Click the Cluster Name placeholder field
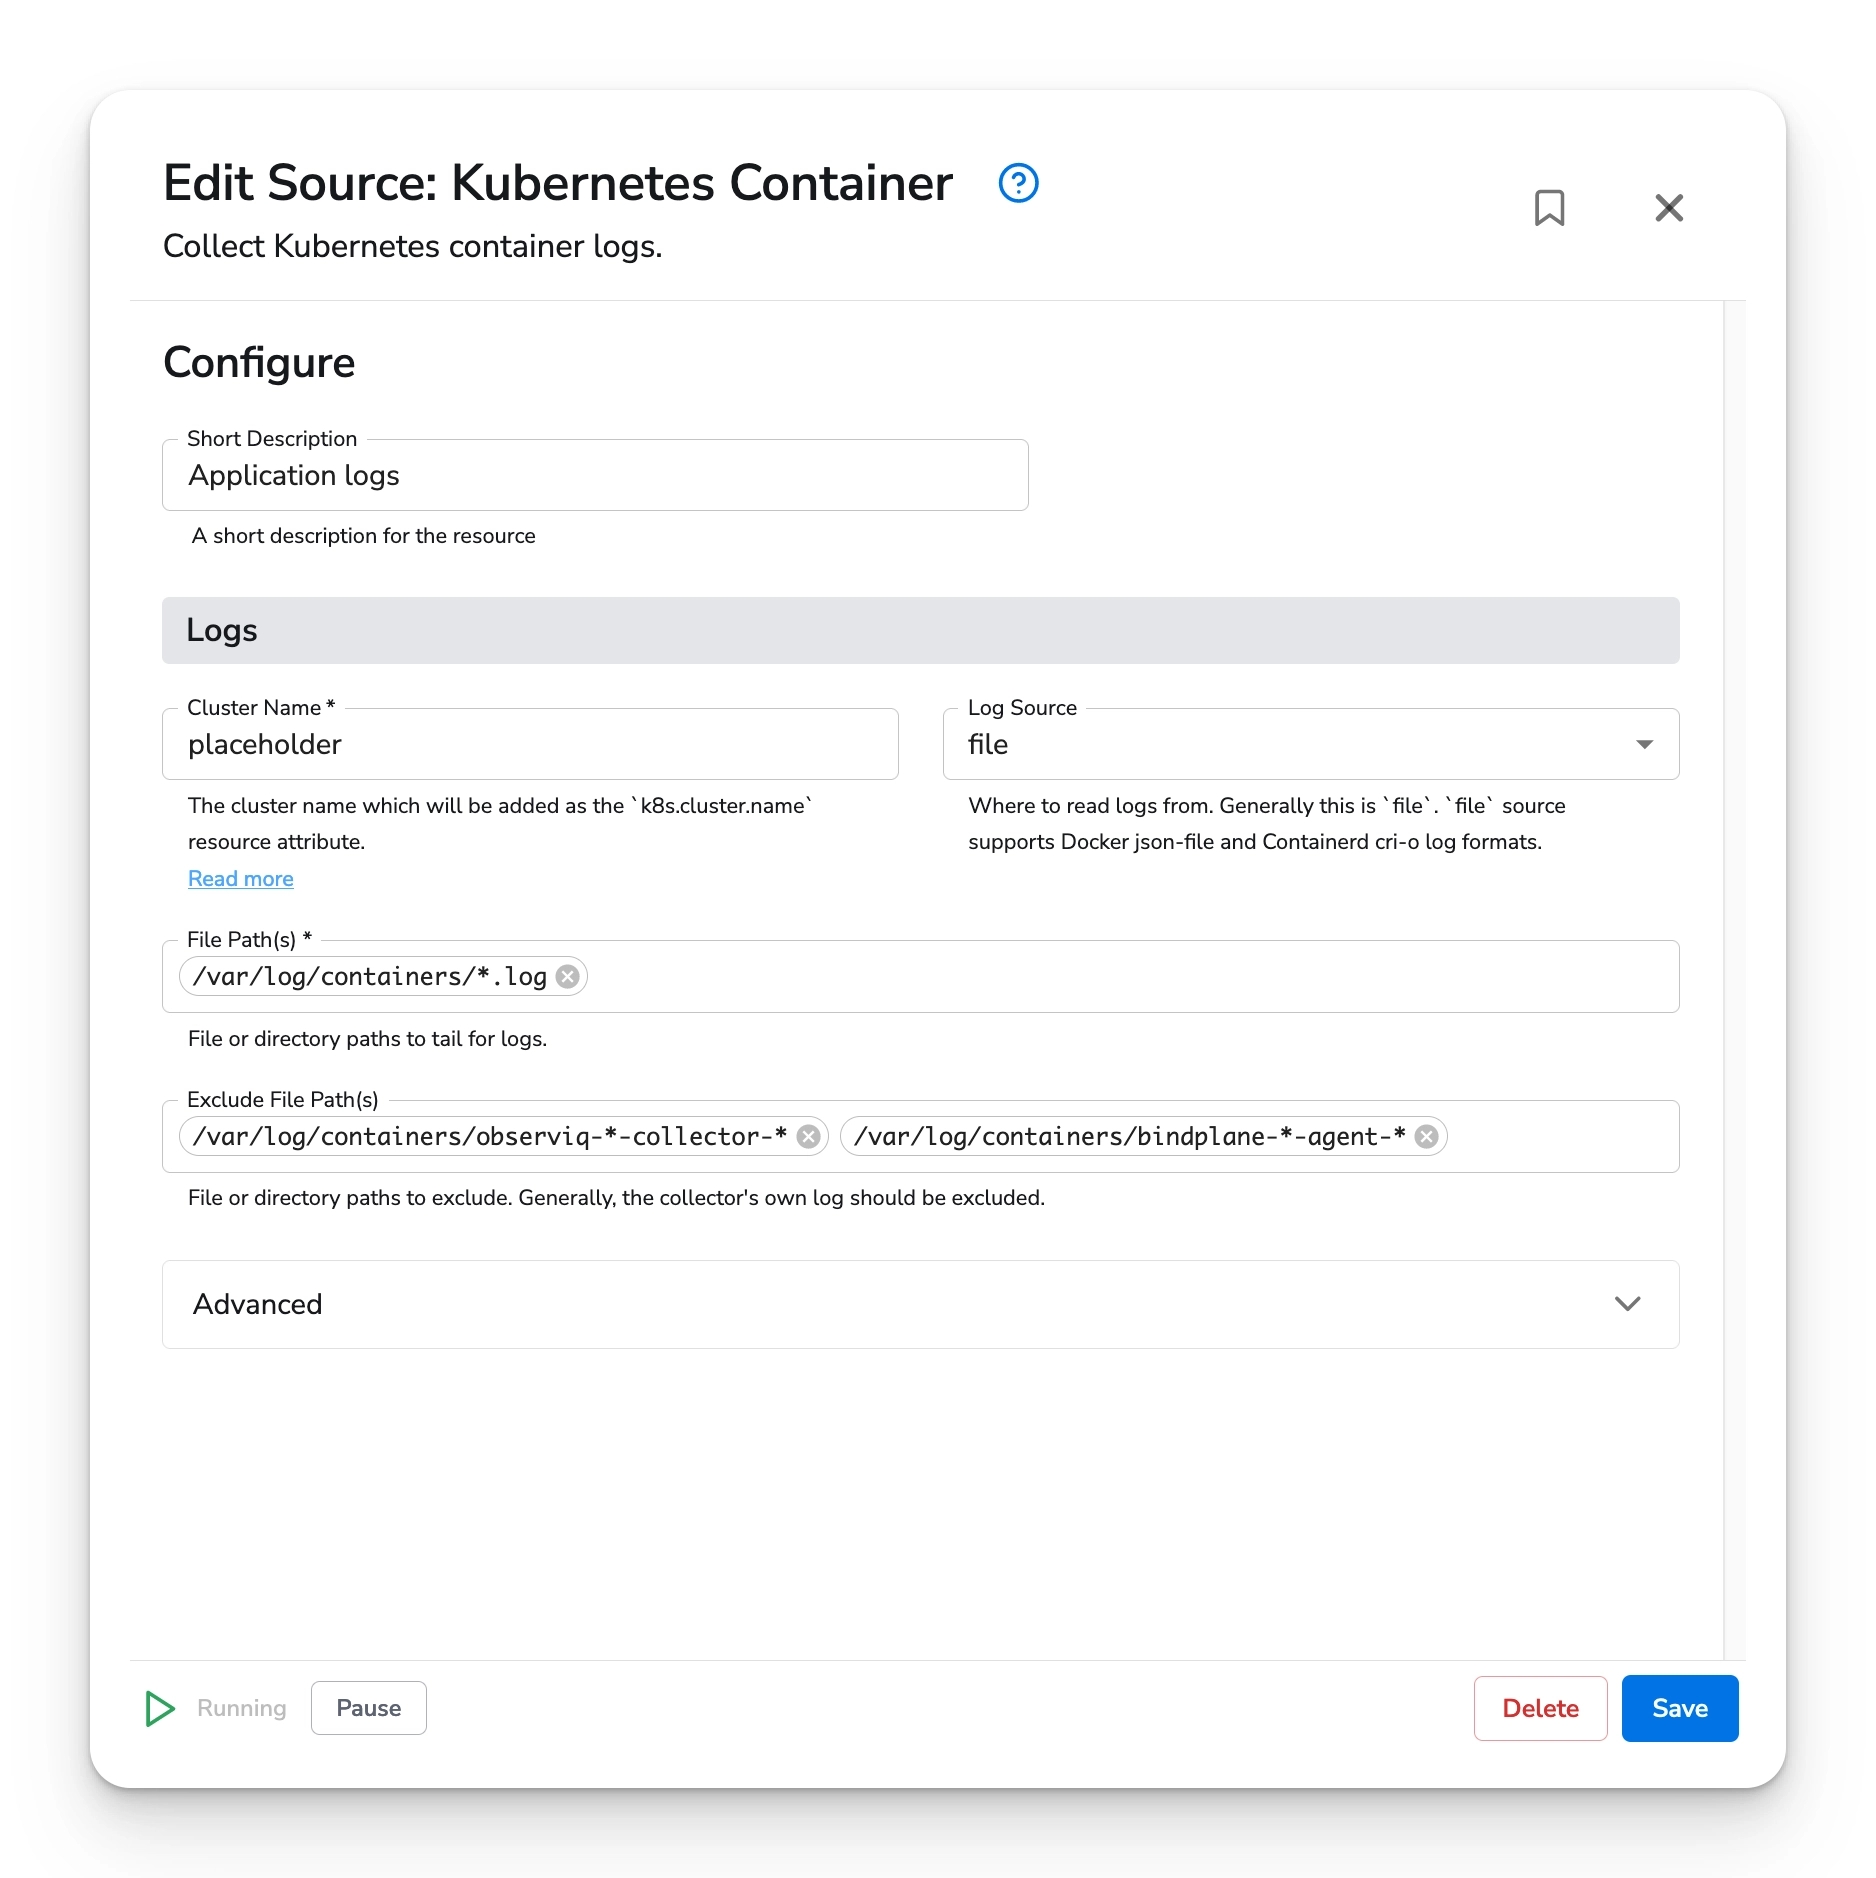 [530, 744]
